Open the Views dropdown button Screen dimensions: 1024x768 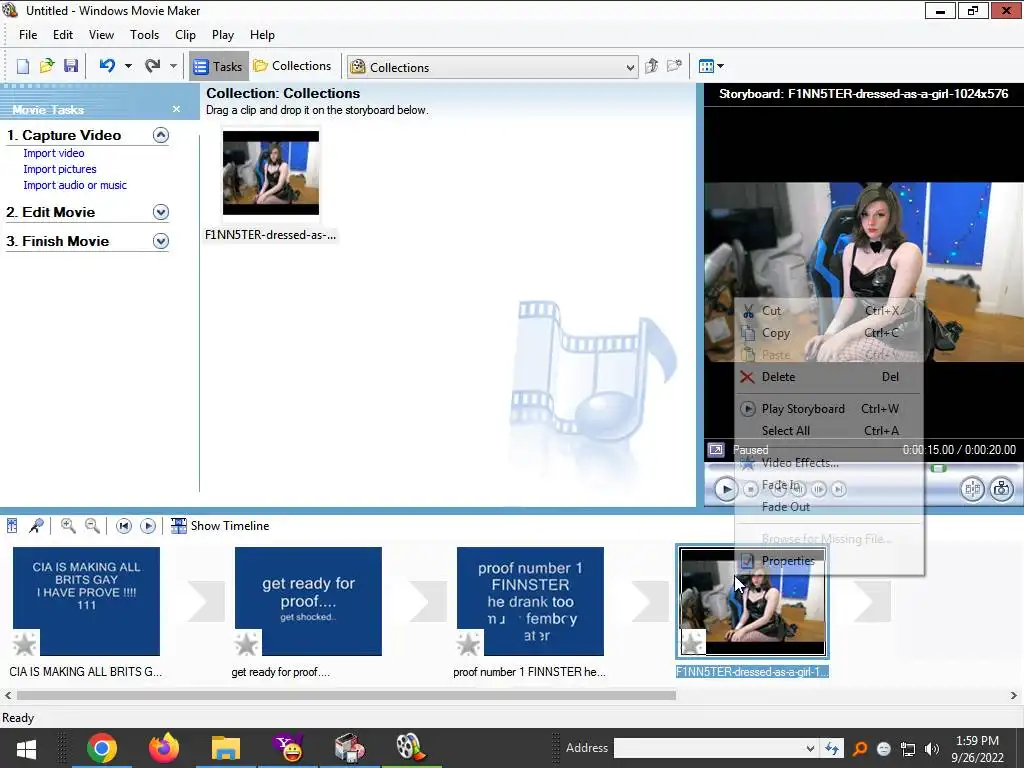711,66
